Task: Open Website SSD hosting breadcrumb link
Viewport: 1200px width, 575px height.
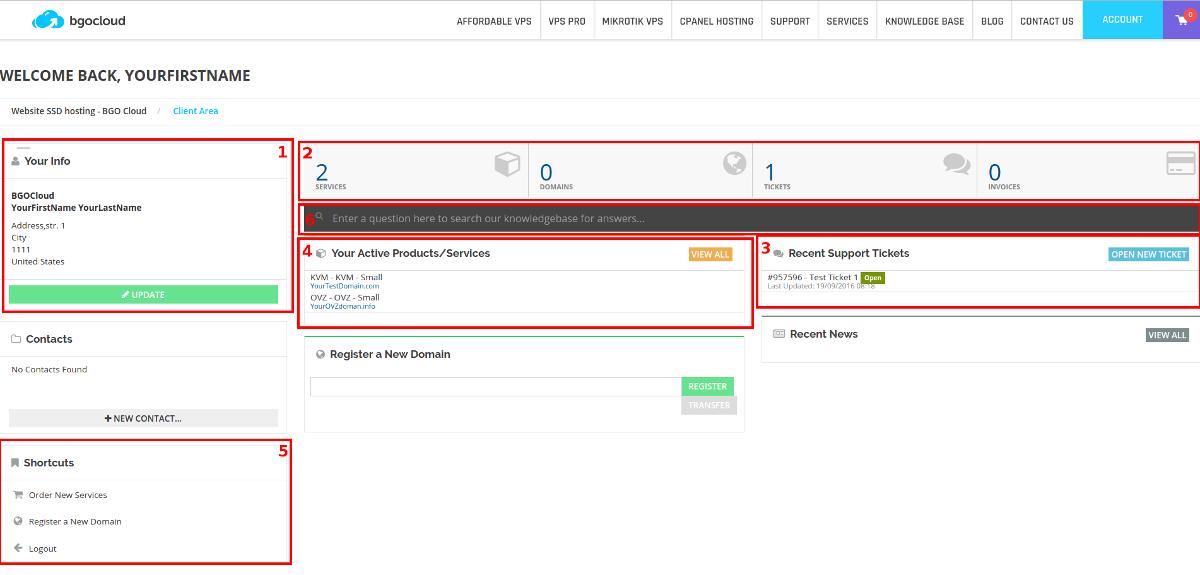Action: click(x=79, y=111)
